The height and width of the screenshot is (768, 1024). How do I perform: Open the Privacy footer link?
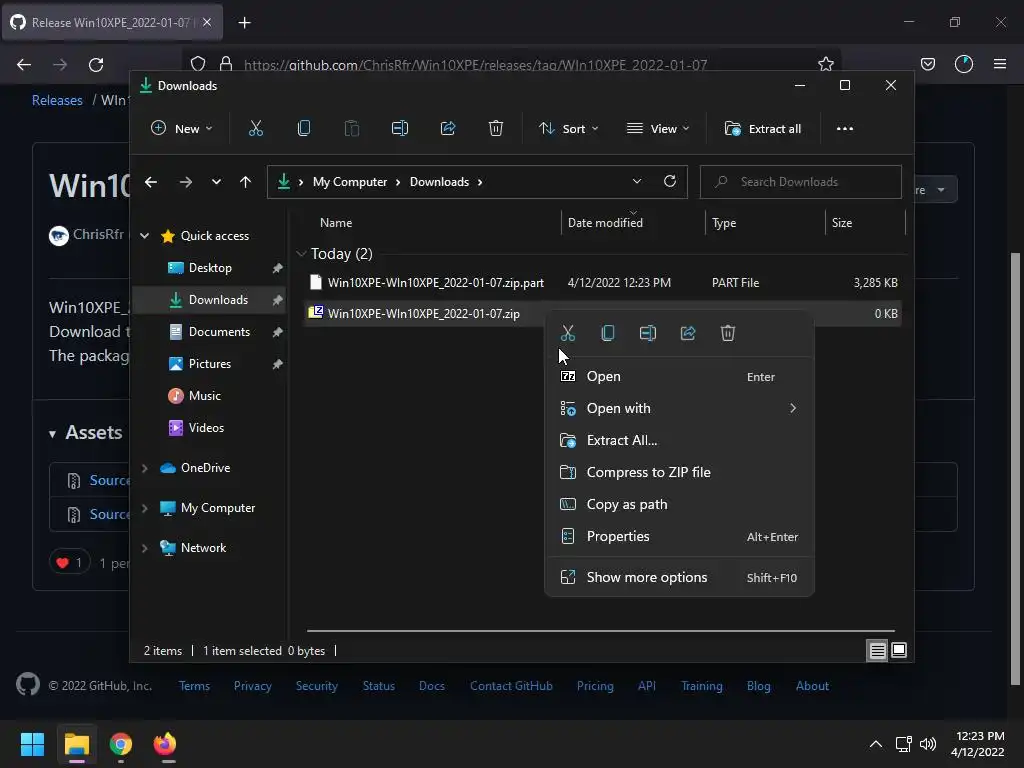[x=253, y=686]
